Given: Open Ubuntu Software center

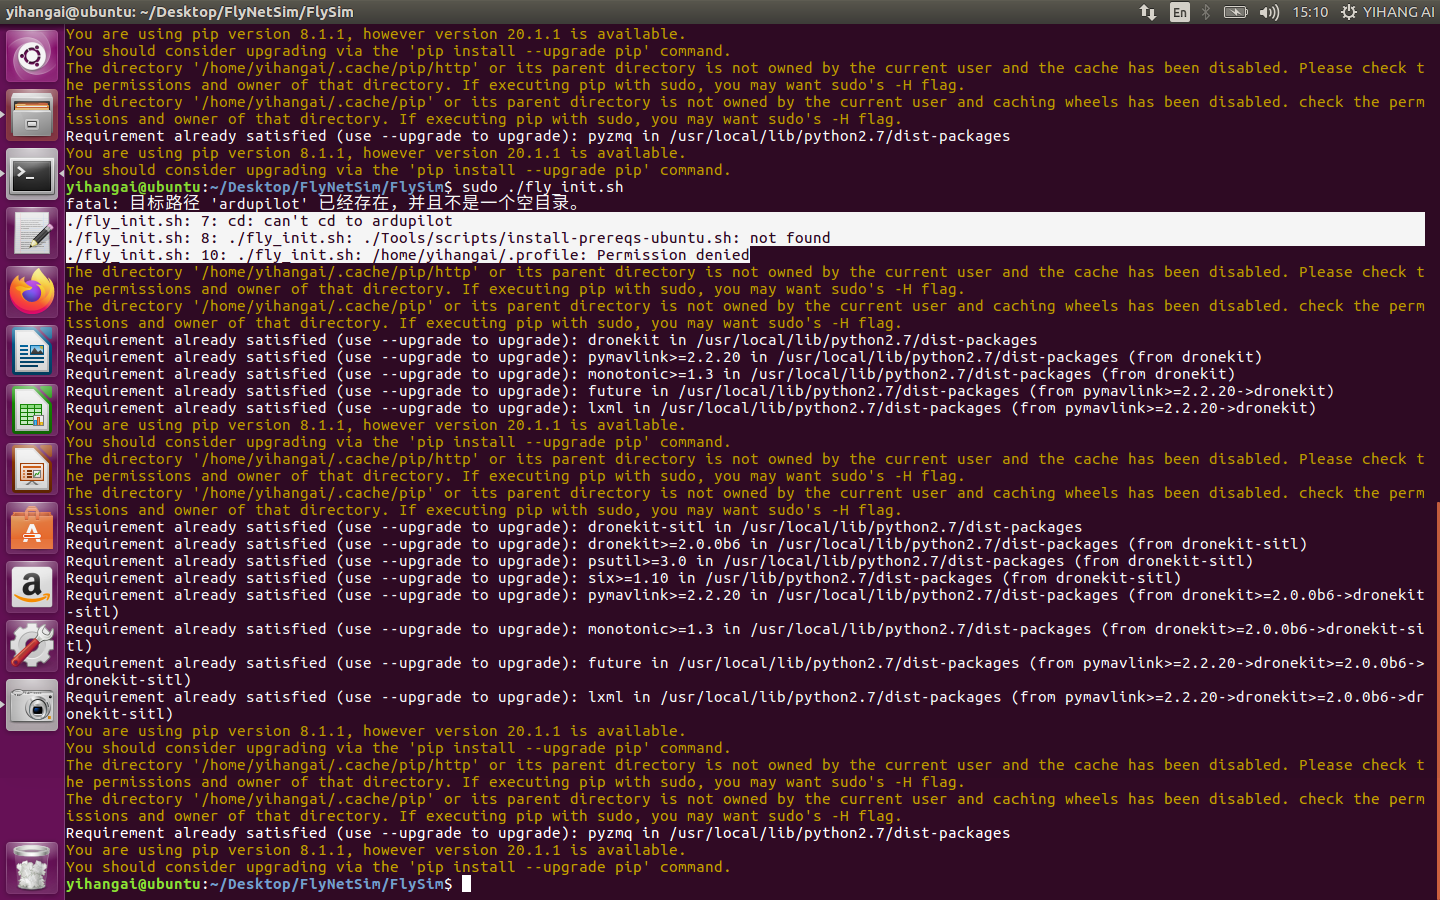Looking at the screenshot, I should pyautogui.click(x=32, y=529).
